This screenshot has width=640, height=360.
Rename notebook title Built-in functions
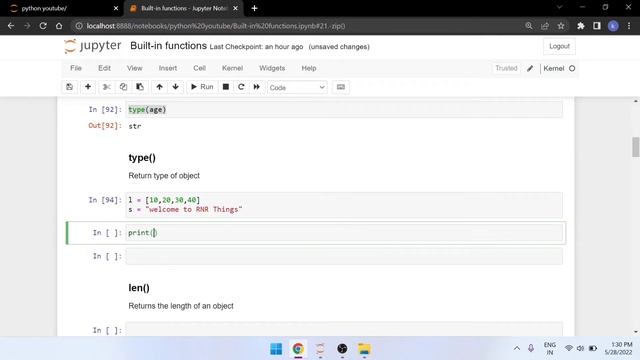168,46
